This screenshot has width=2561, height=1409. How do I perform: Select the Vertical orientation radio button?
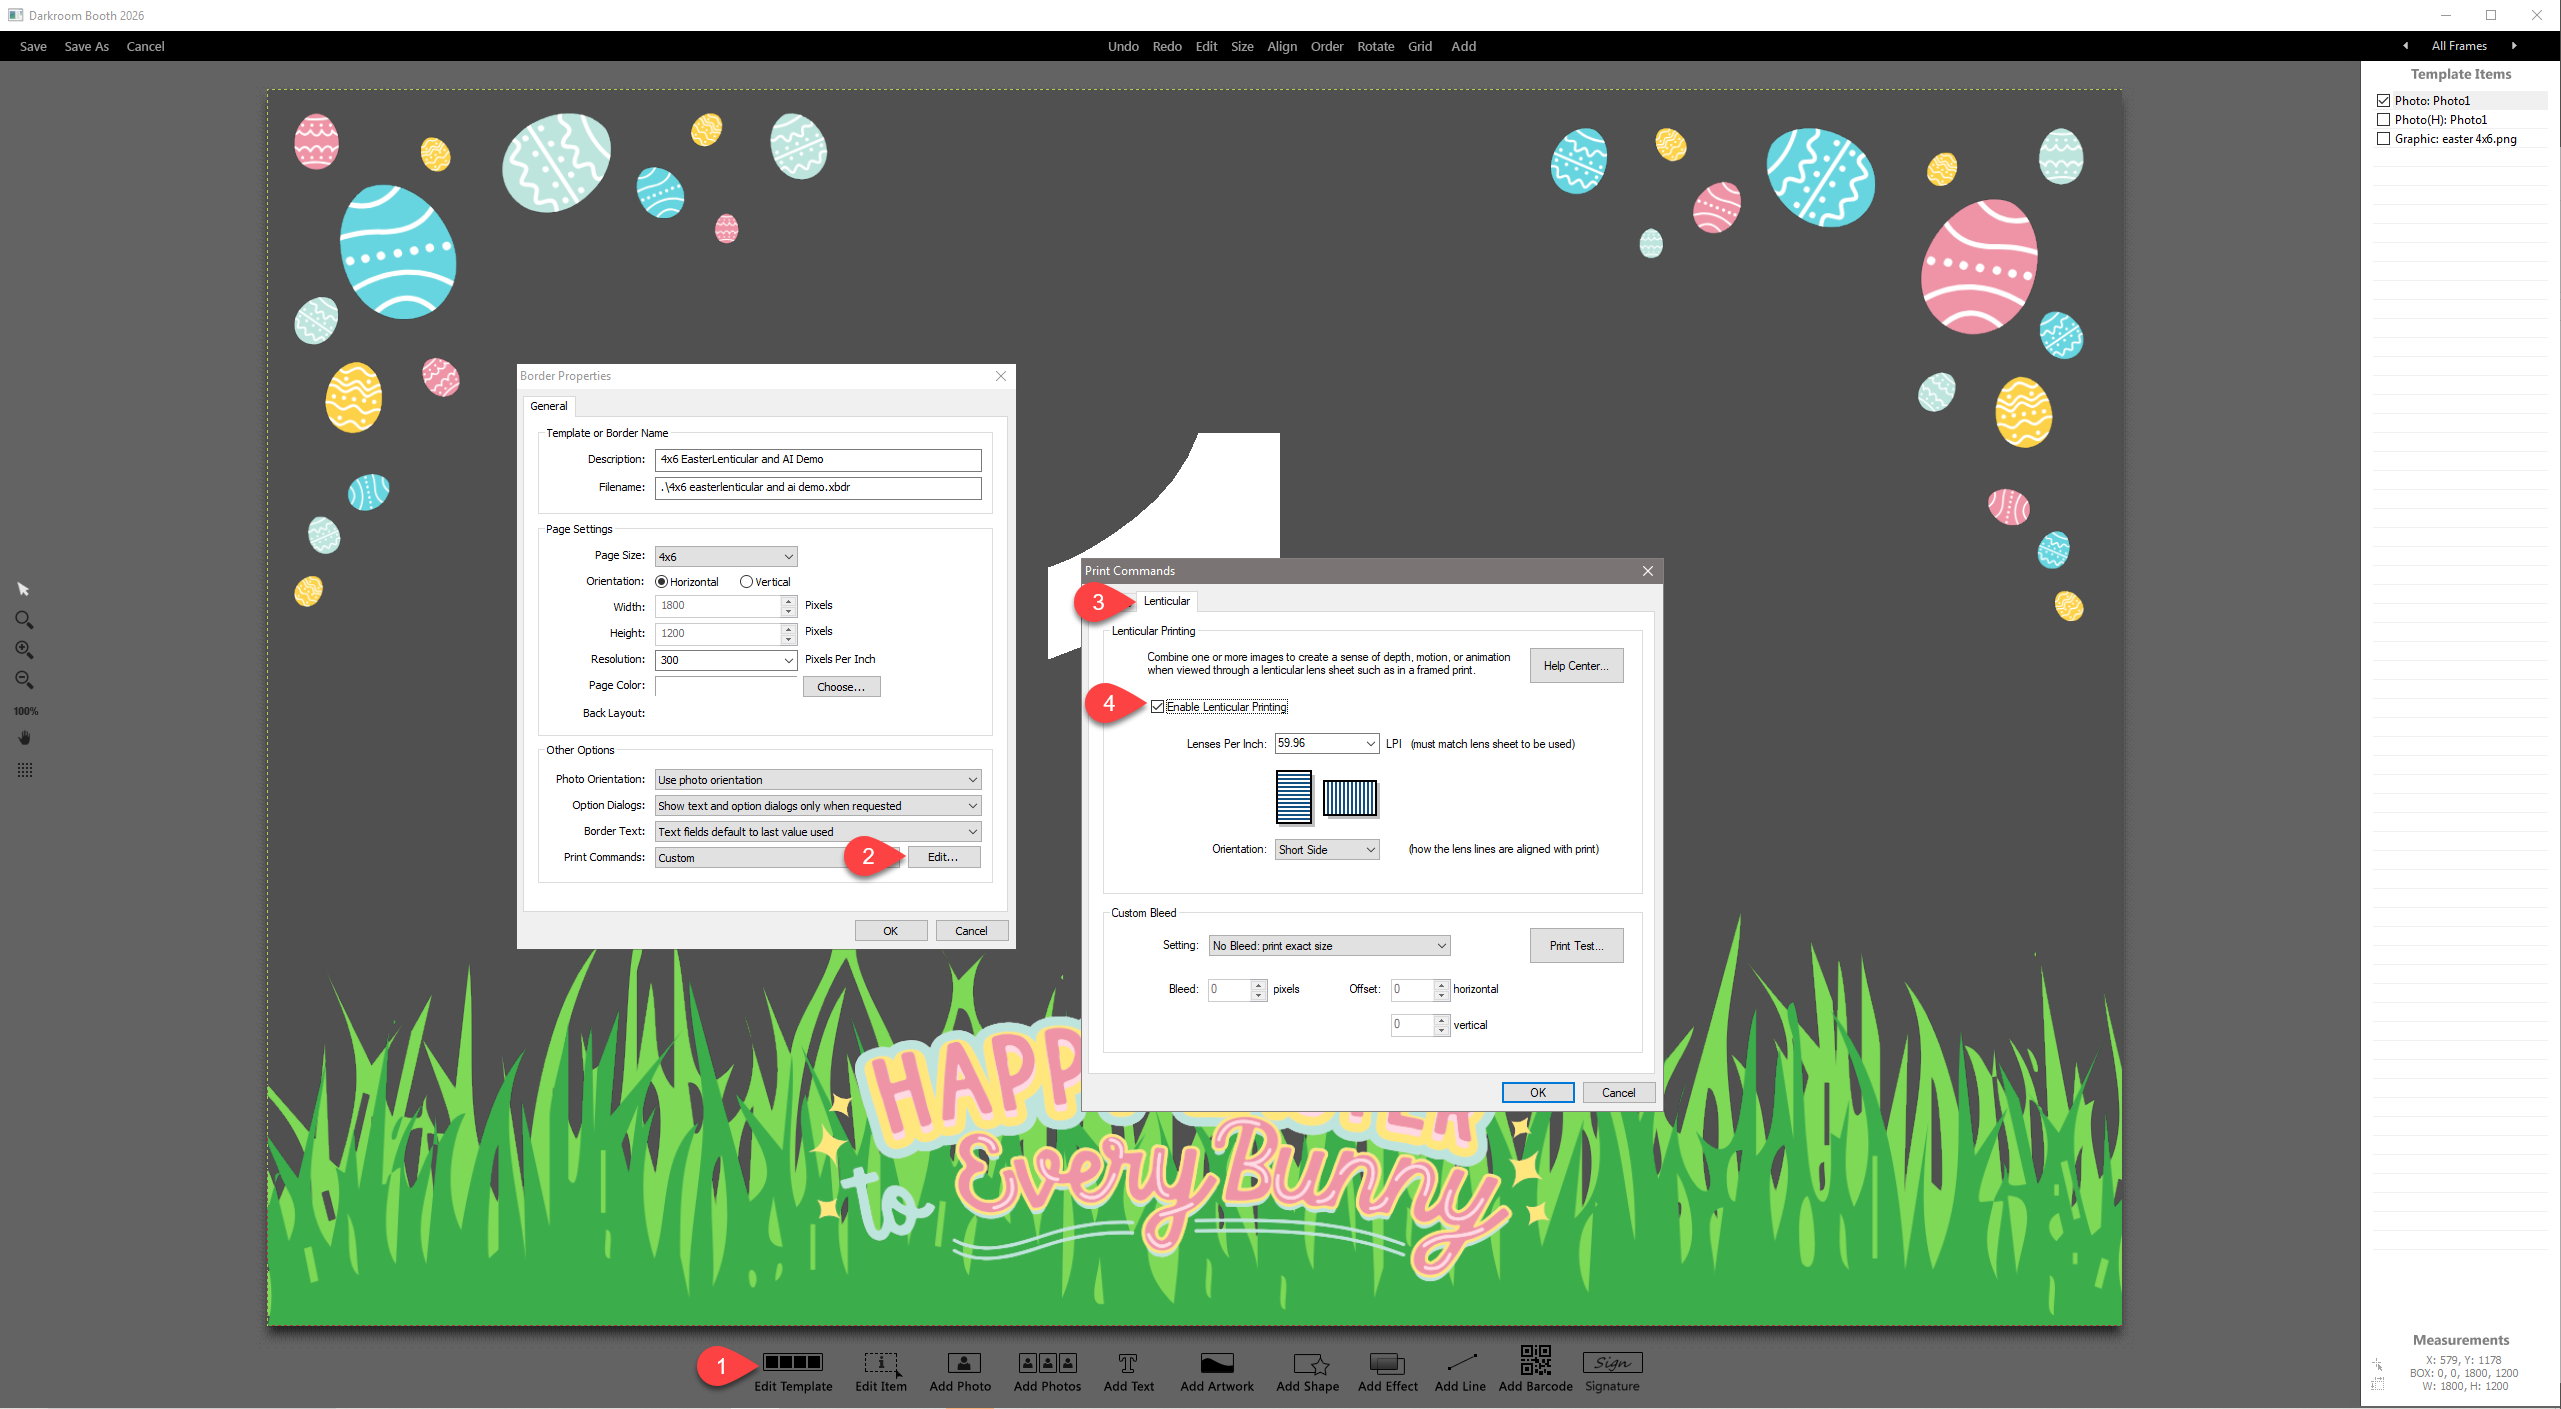746,582
